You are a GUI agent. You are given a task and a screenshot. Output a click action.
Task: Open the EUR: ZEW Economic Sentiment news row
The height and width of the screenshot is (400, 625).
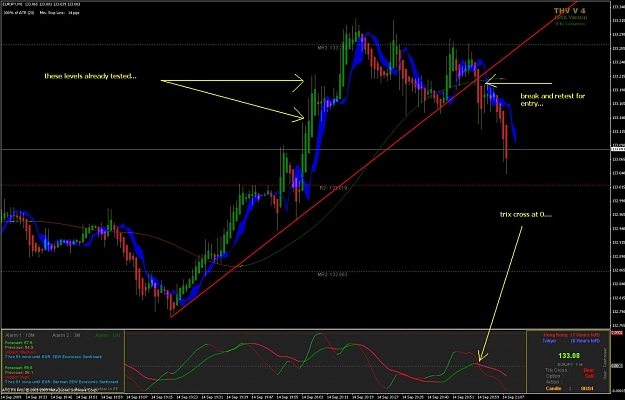[53, 357]
